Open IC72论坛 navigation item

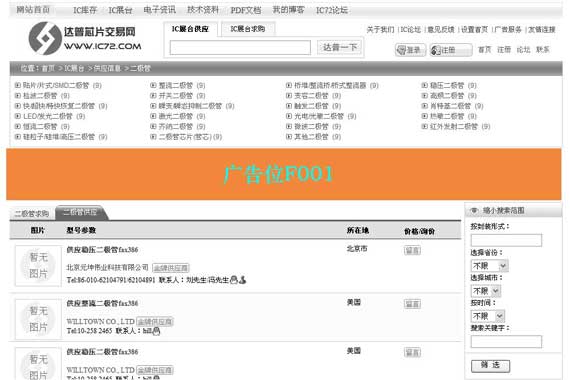[x=332, y=10]
